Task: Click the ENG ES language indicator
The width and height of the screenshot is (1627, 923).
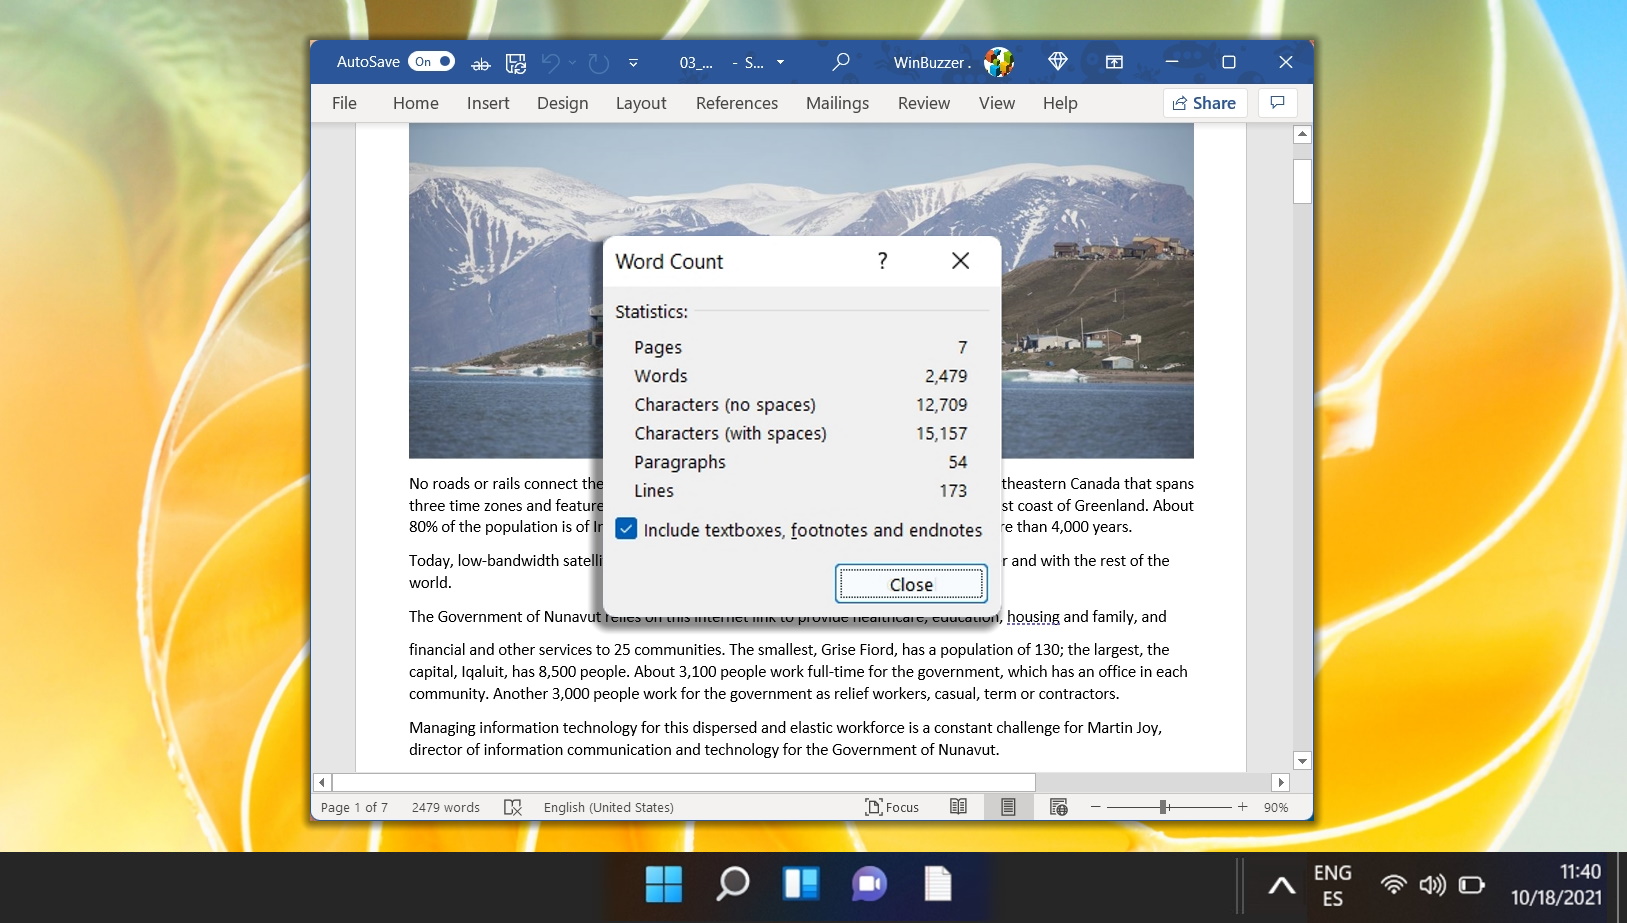Action: [1332, 885]
